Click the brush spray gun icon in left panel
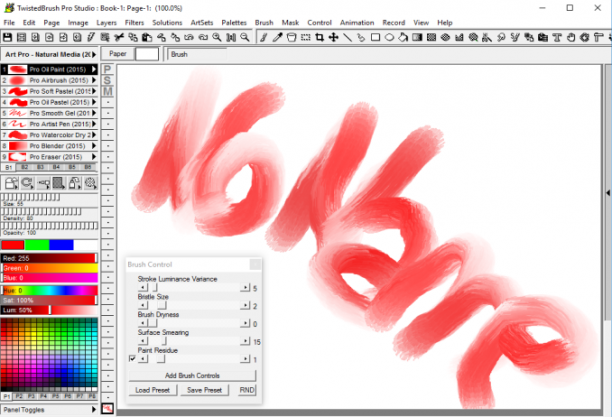This screenshot has height=417, width=612. coord(43,183)
